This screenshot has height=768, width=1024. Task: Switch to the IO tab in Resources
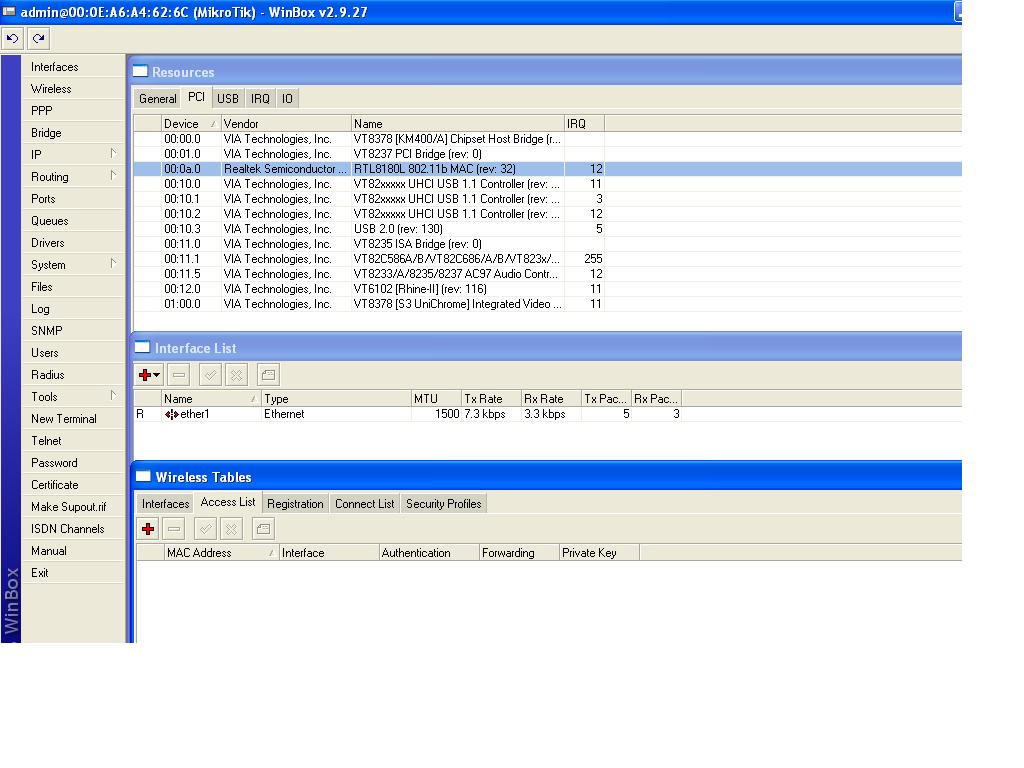[x=287, y=99]
